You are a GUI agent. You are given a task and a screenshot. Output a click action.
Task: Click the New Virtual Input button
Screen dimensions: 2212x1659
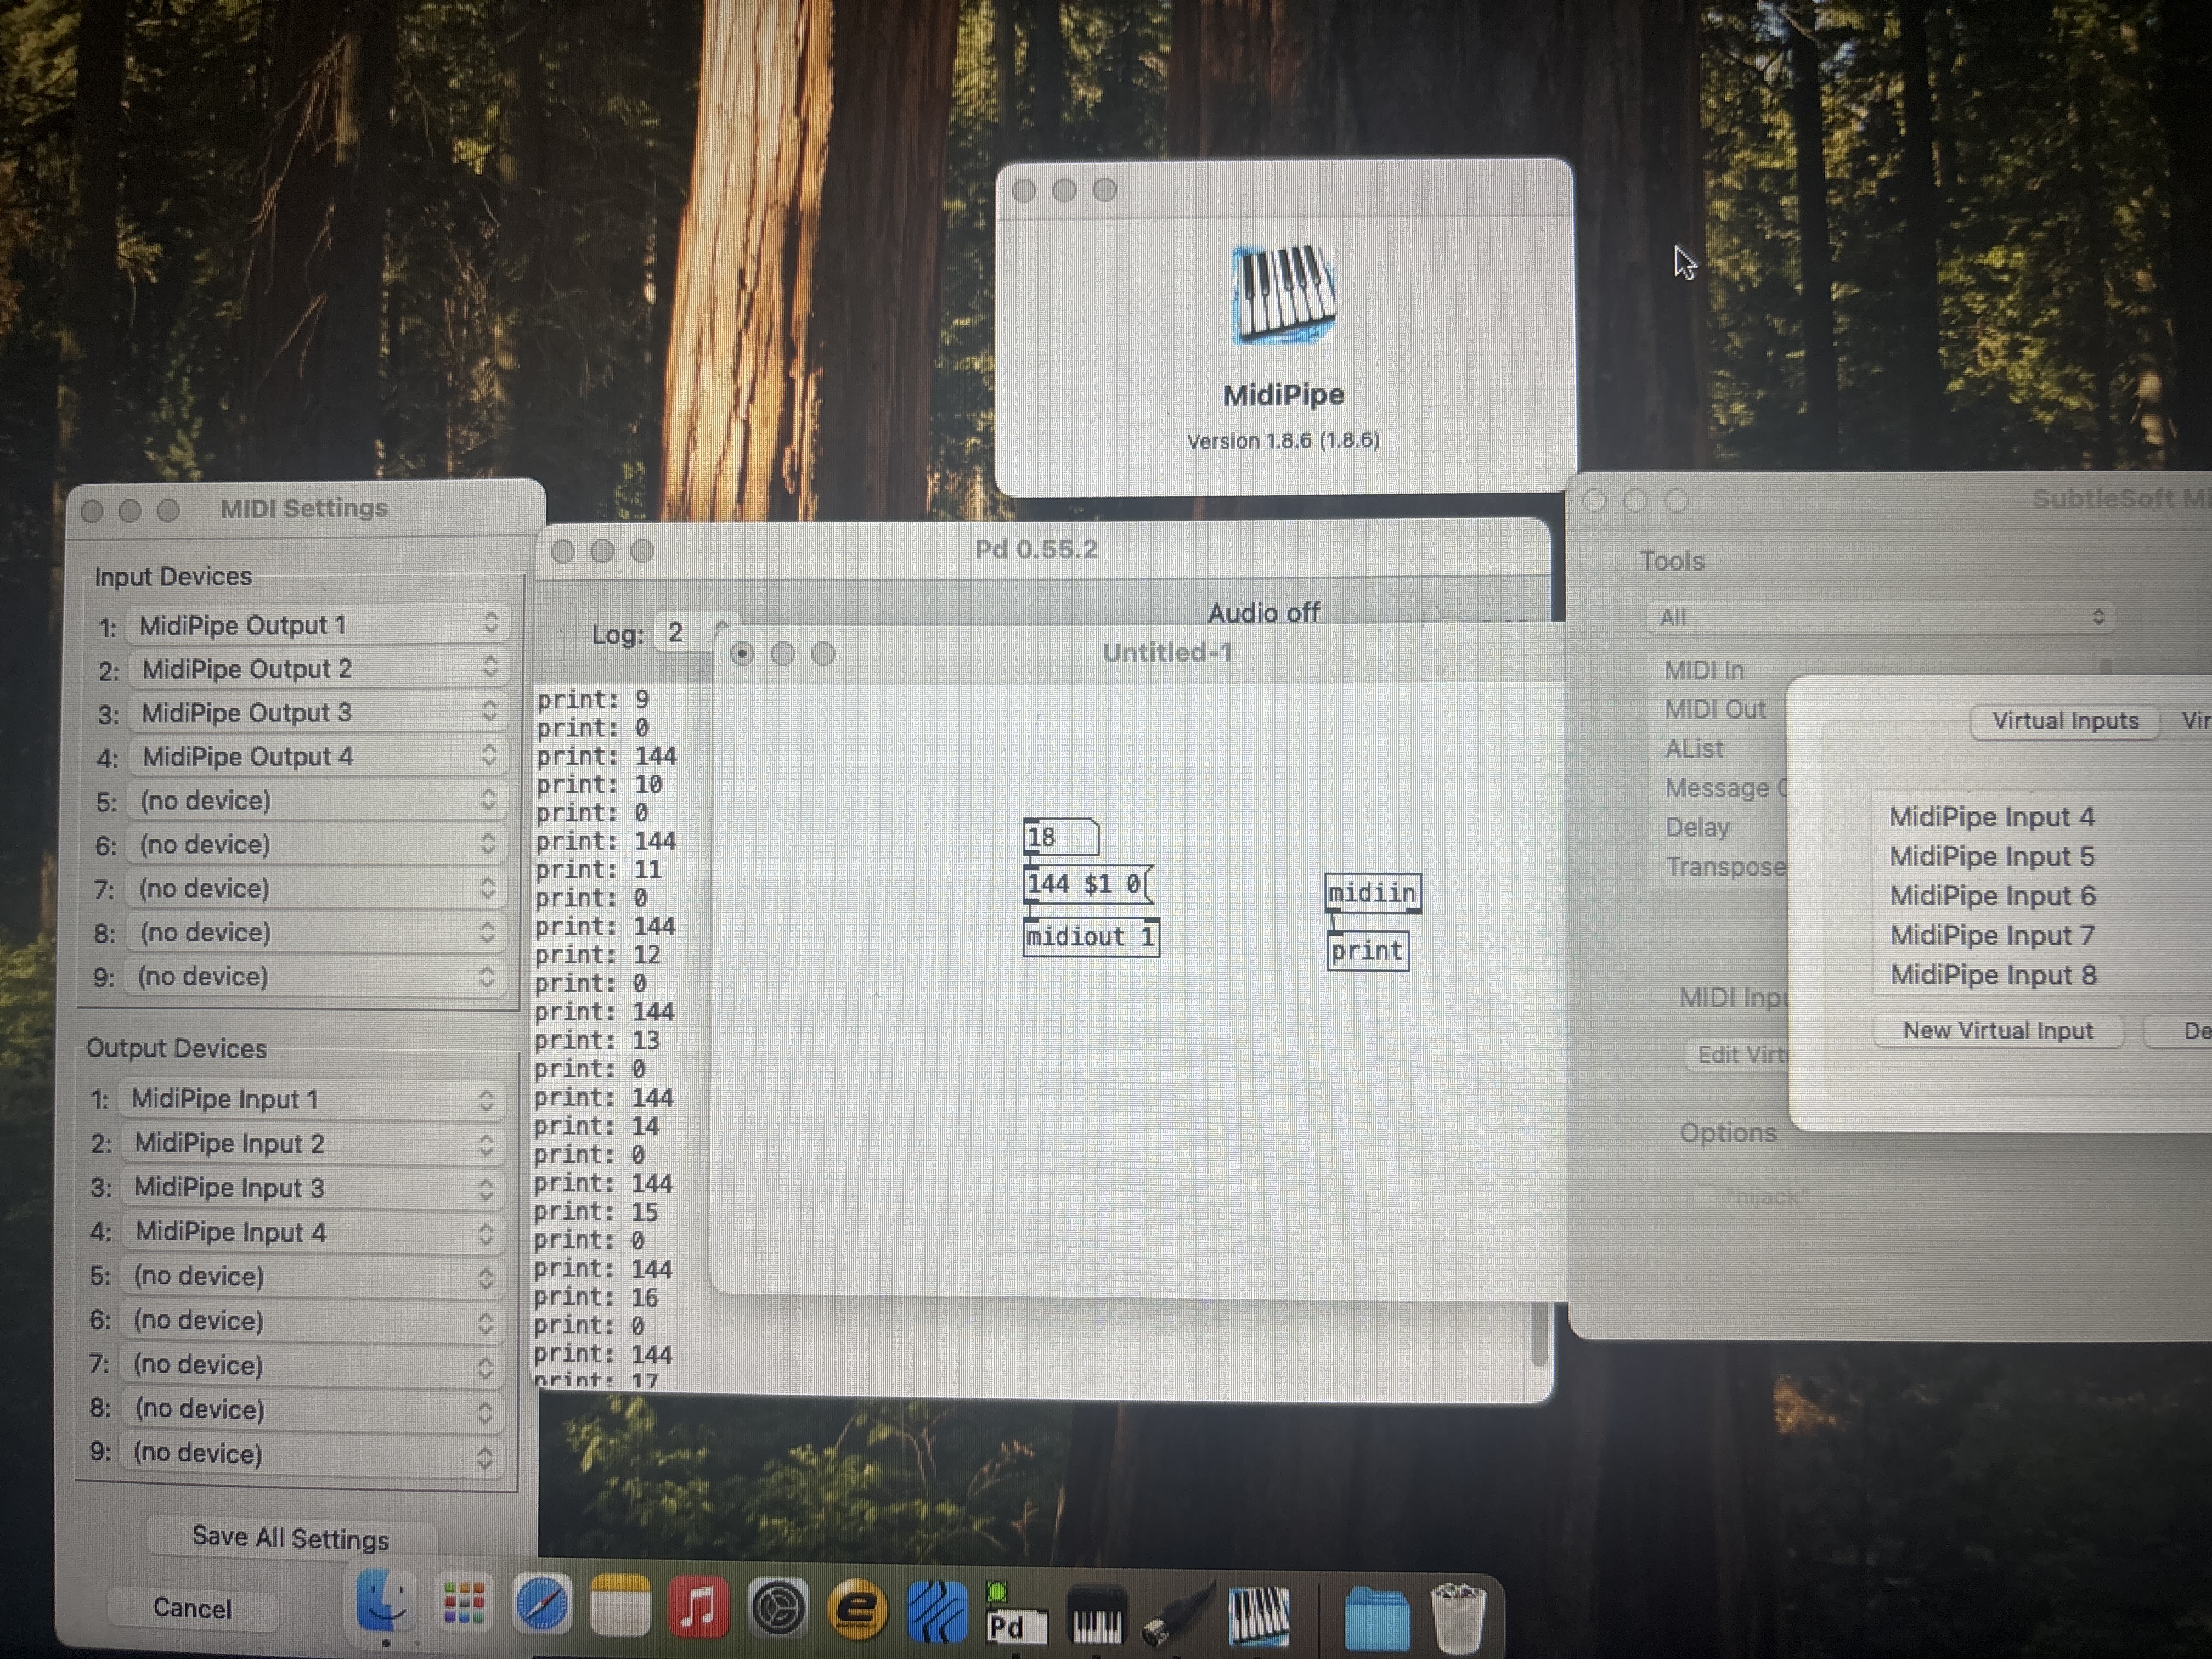(1997, 1030)
